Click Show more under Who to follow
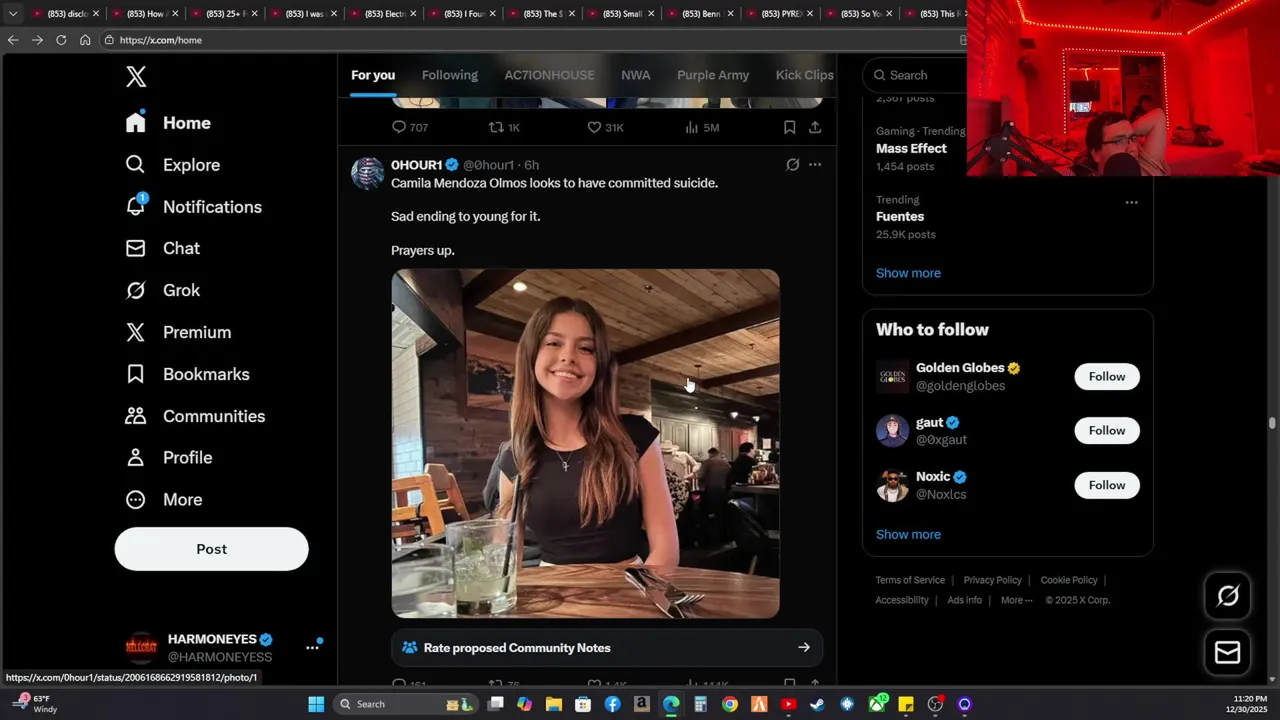The width and height of the screenshot is (1280, 720). 908,534
